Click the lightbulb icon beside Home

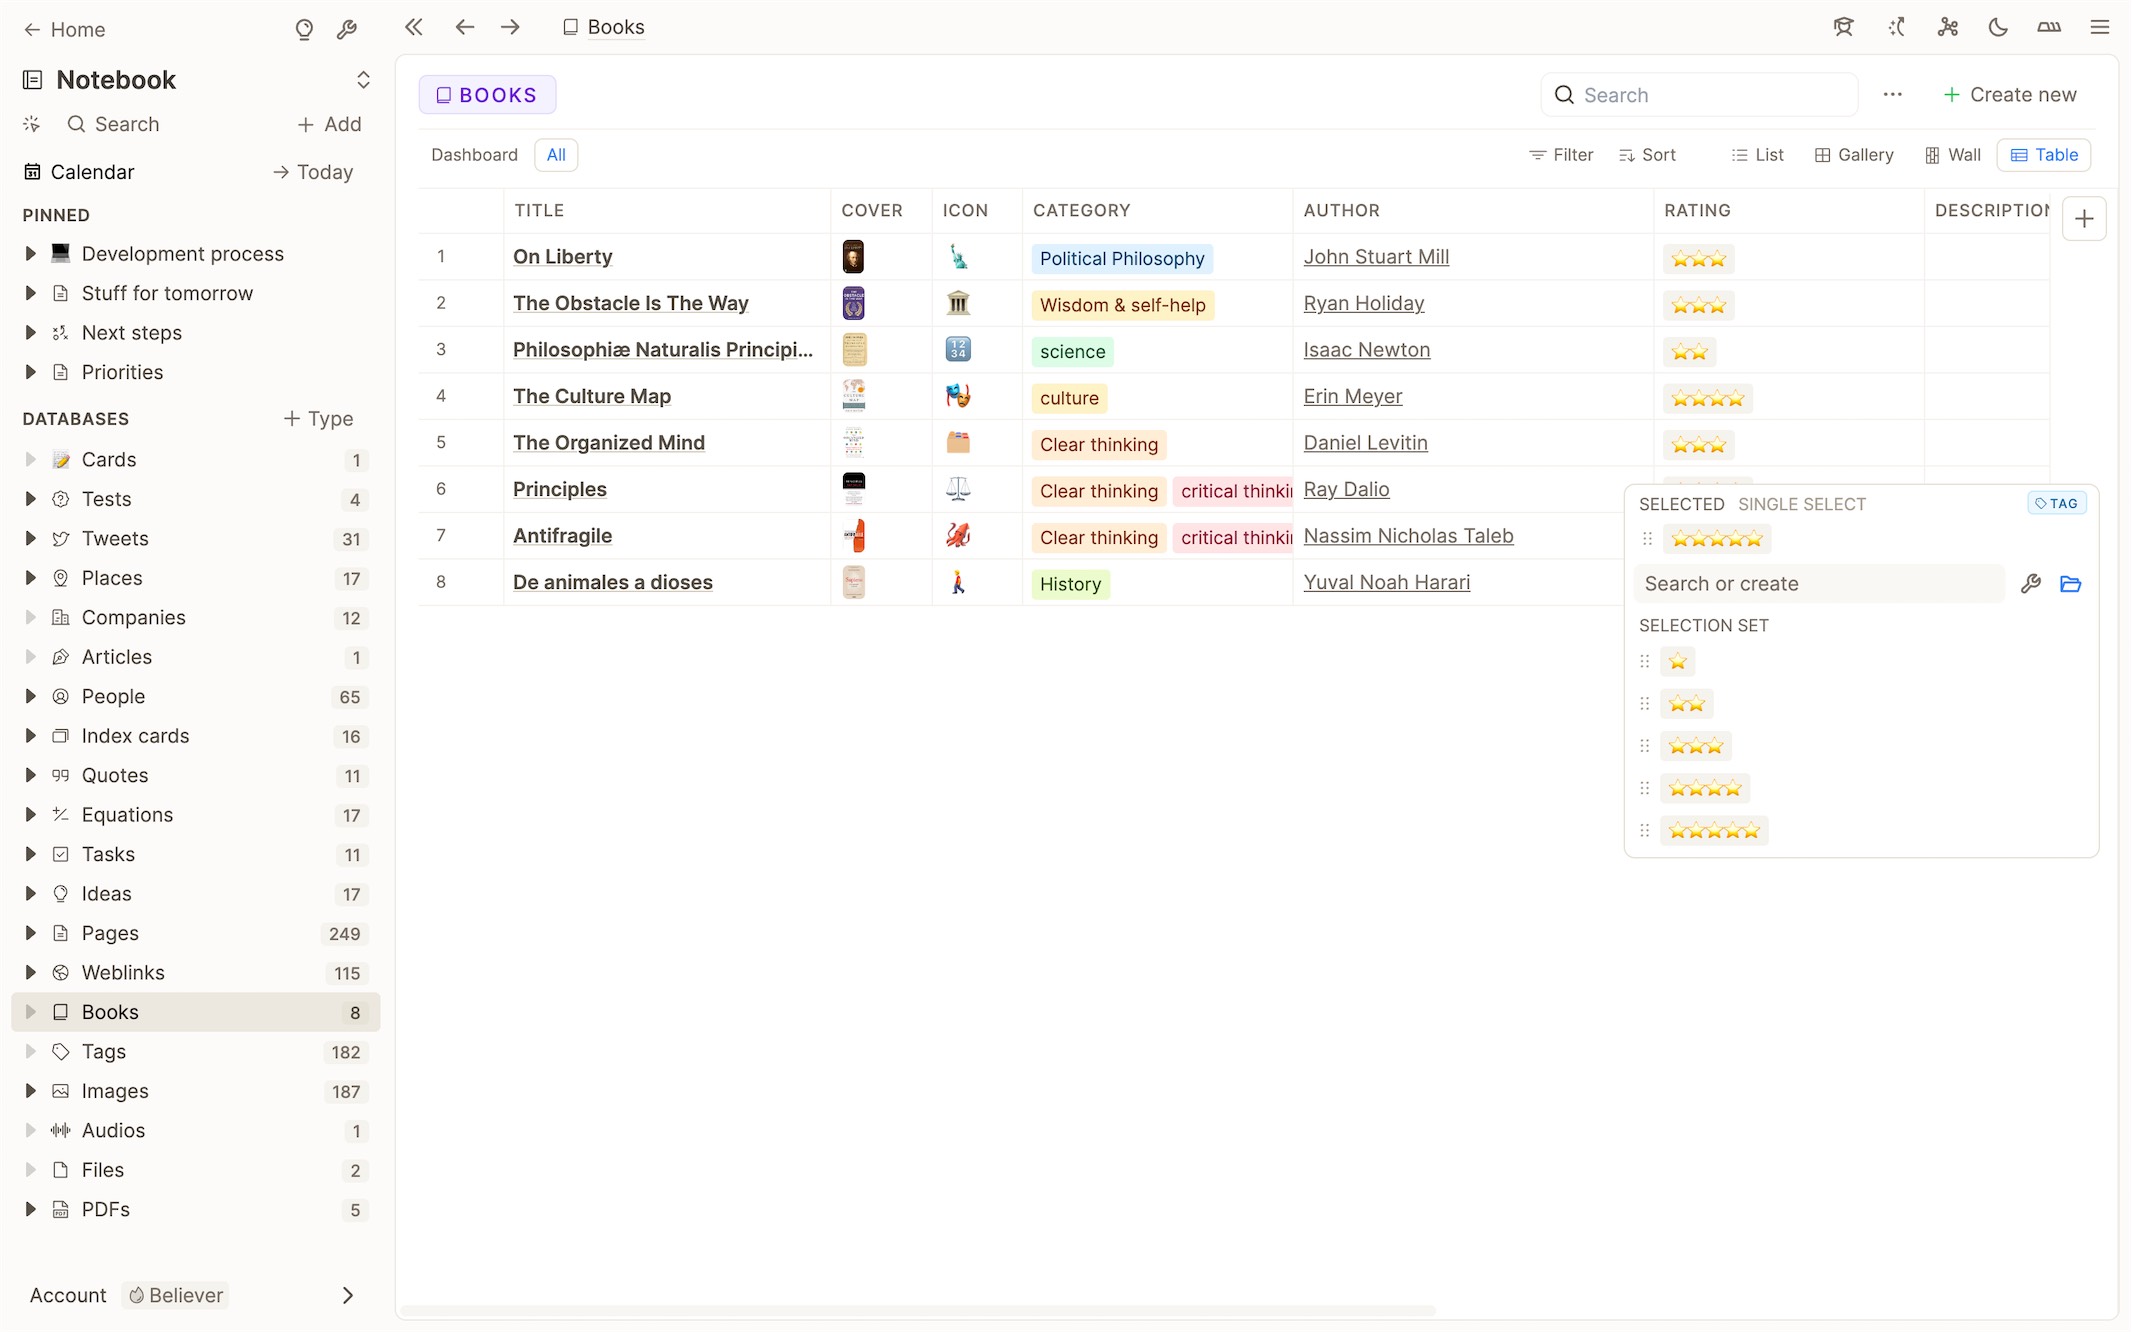[304, 30]
